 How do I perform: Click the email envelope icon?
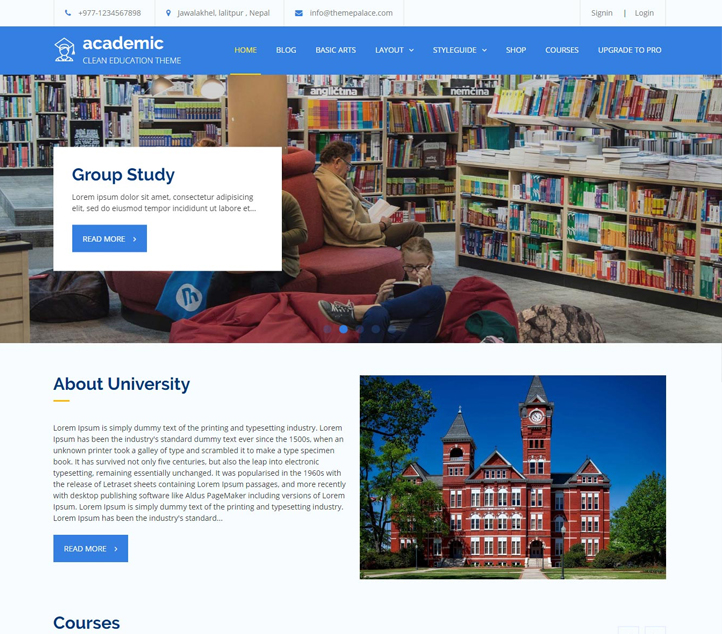(299, 13)
